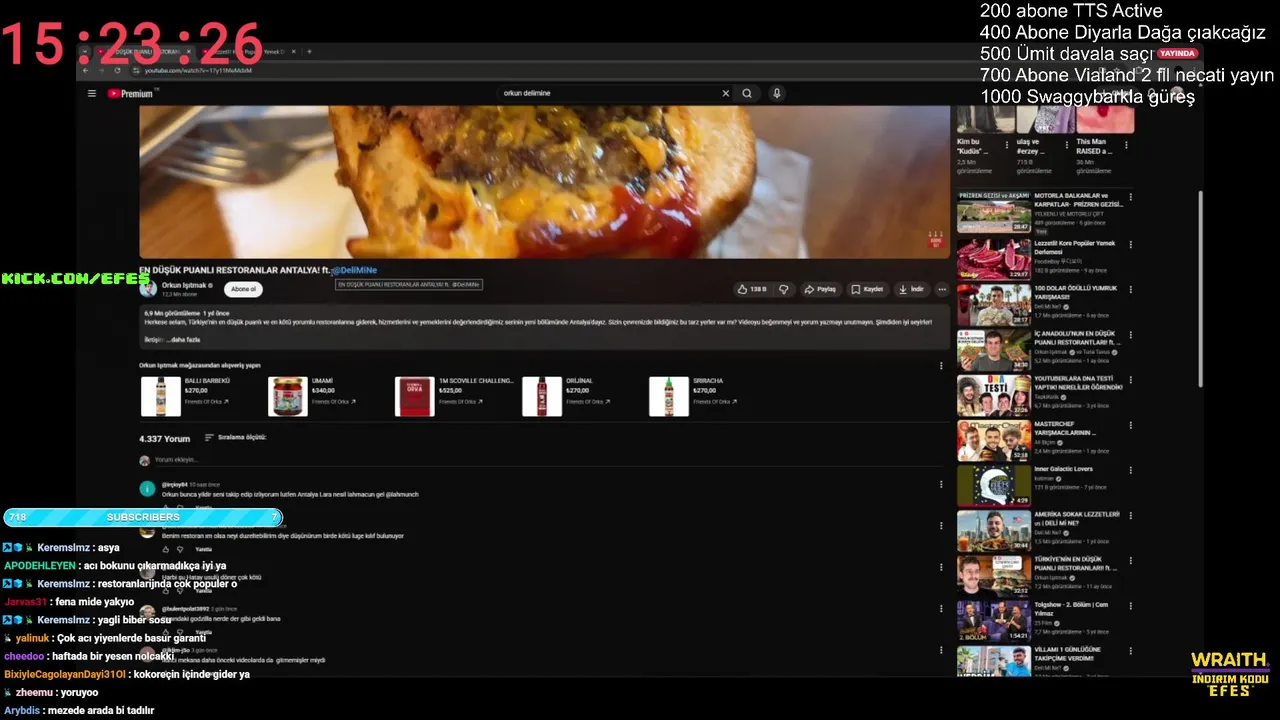Click the magnifier search button

tap(747, 93)
